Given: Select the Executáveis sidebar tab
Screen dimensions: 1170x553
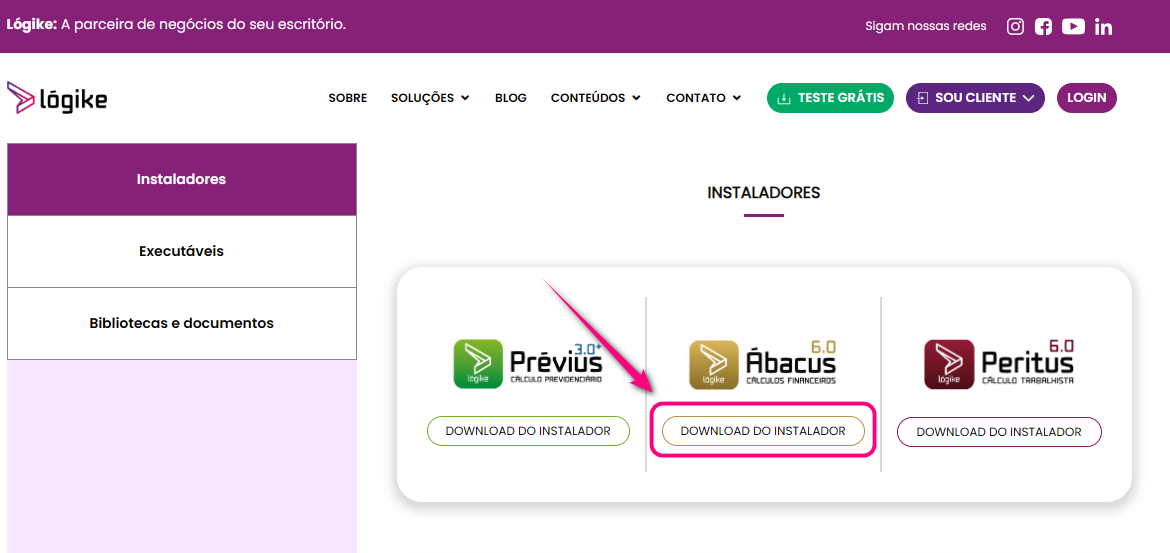Looking at the screenshot, I should (x=181, y=251).
